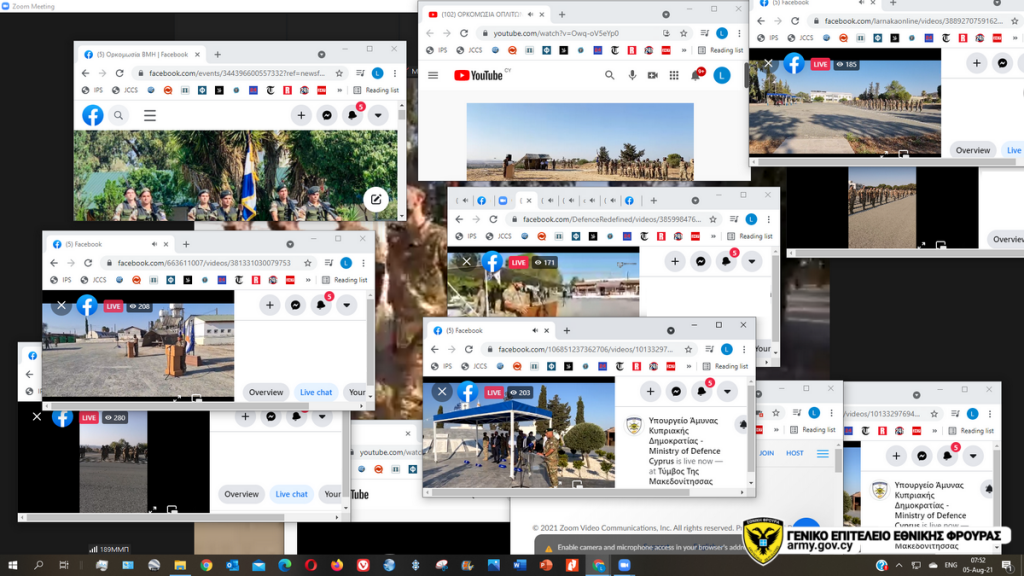The width and height of the screenshot is (1024, 576).
Task: Select the Overview tab in larnakaonline video window
Action: coord(972,150)
